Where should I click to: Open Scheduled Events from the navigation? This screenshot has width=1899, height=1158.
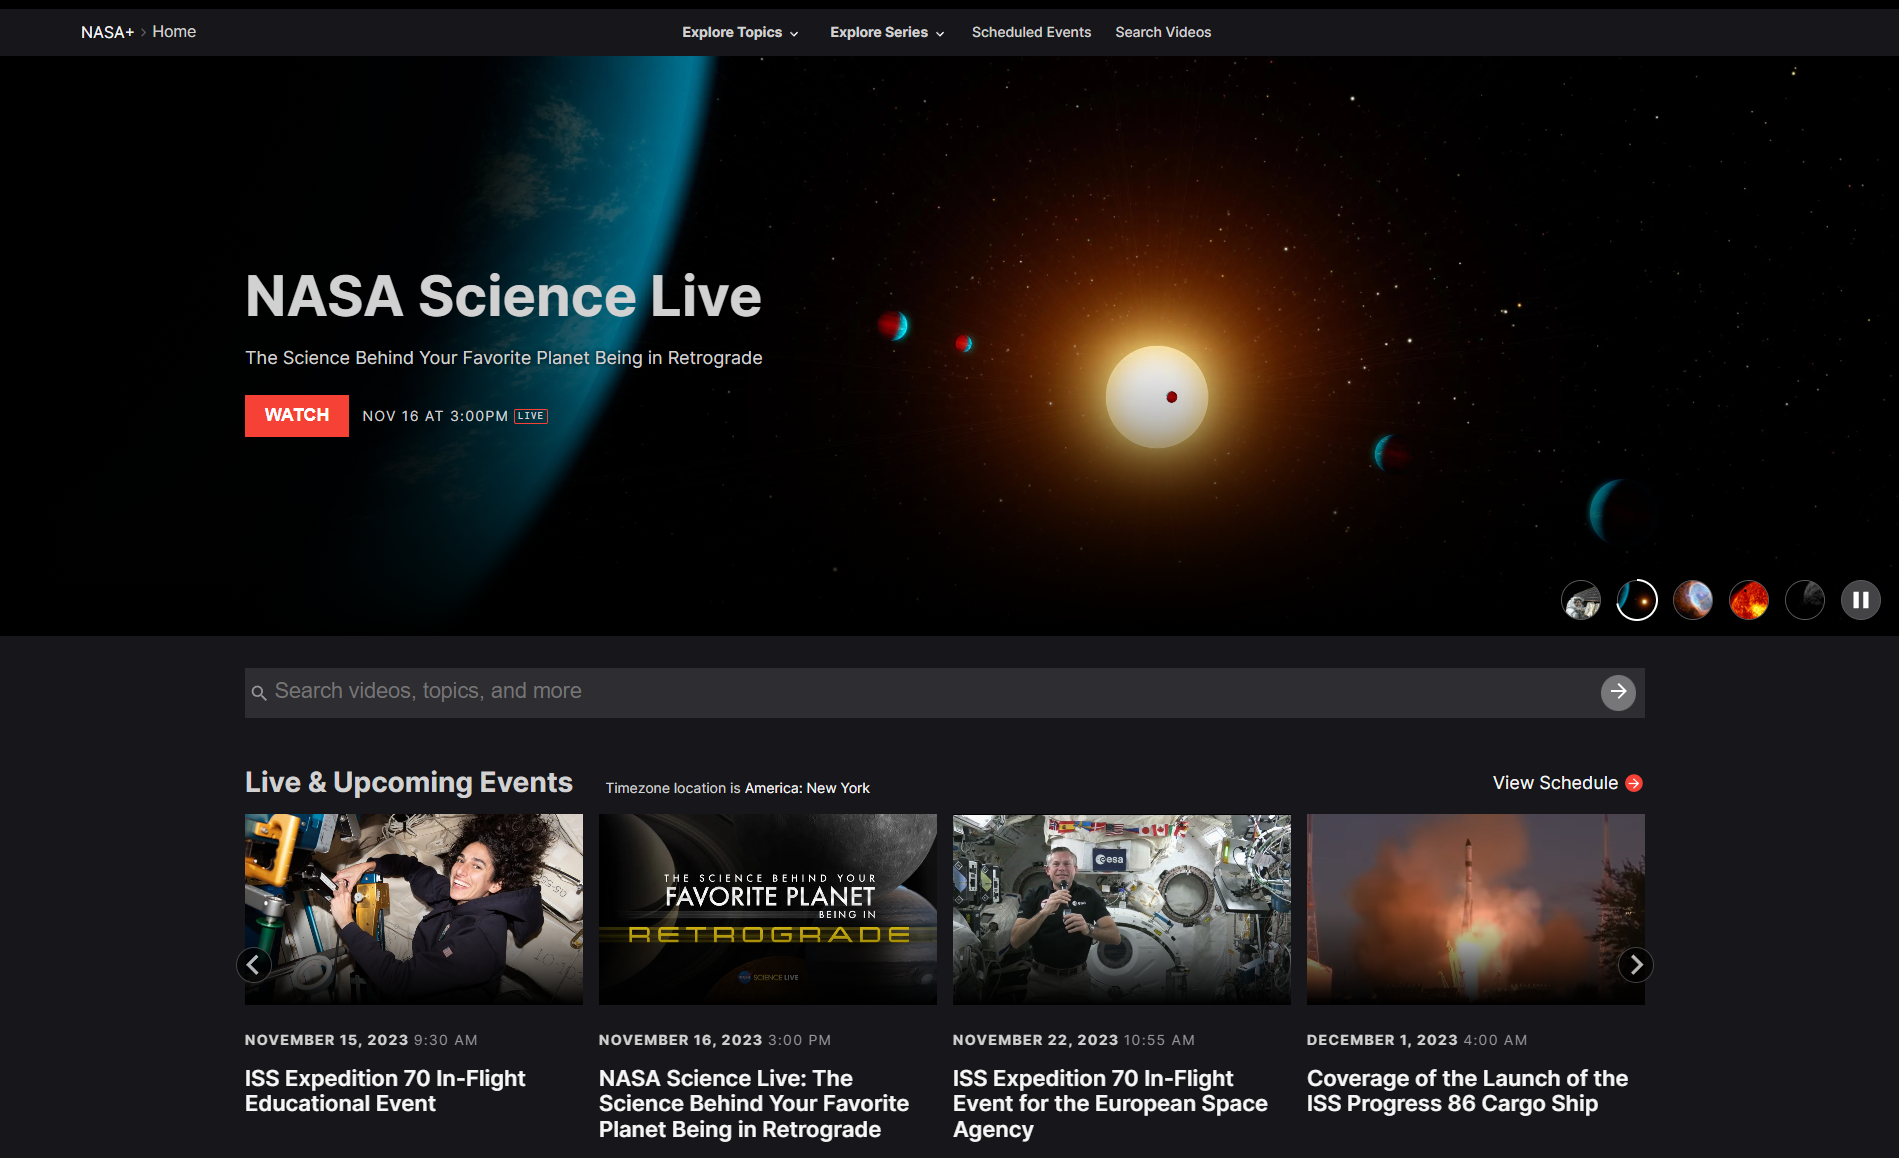pyautogui.click(x=1031, y=31)
